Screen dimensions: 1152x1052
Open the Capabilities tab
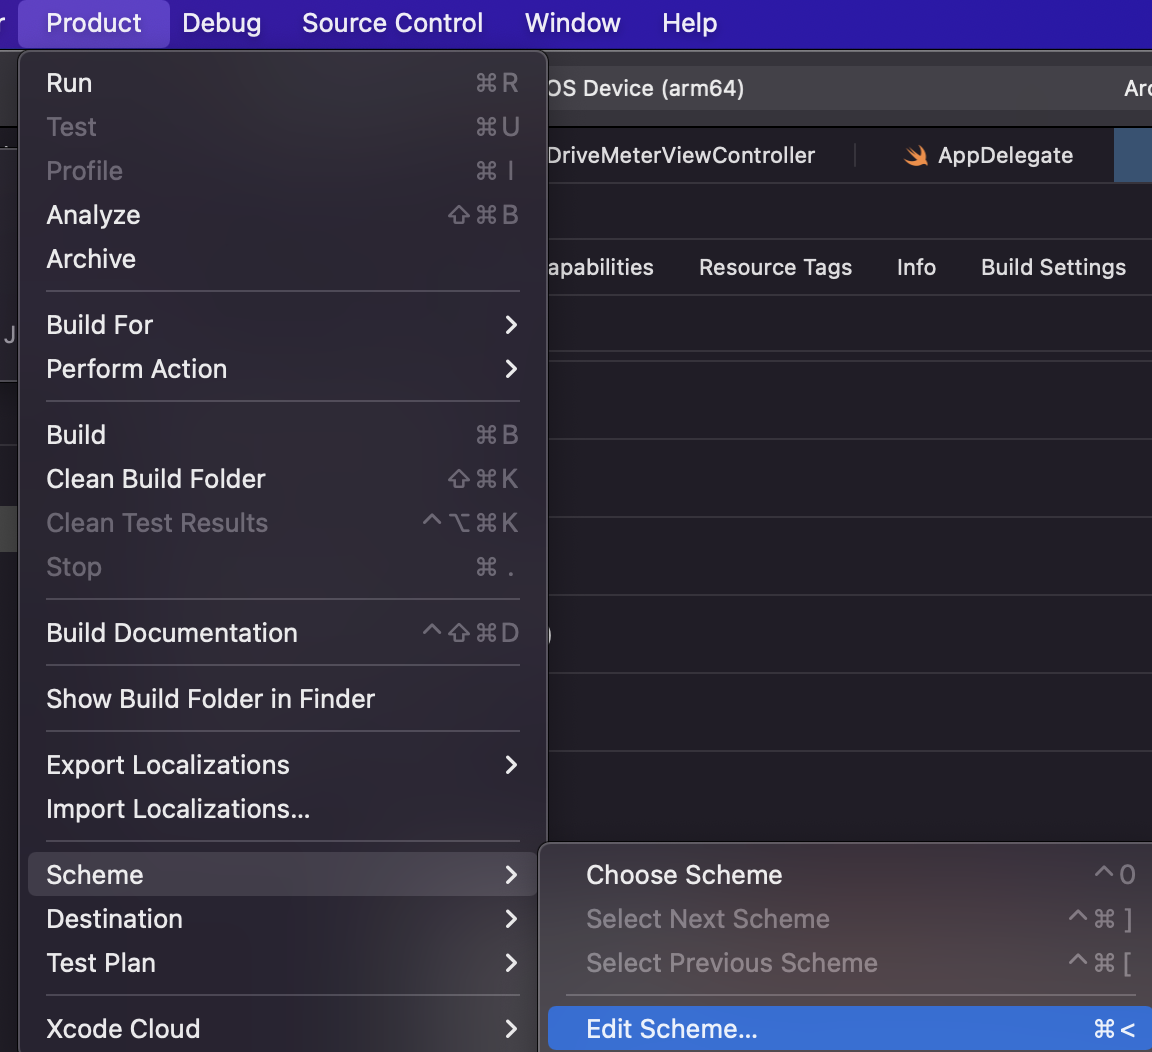(x=600, y=267)
